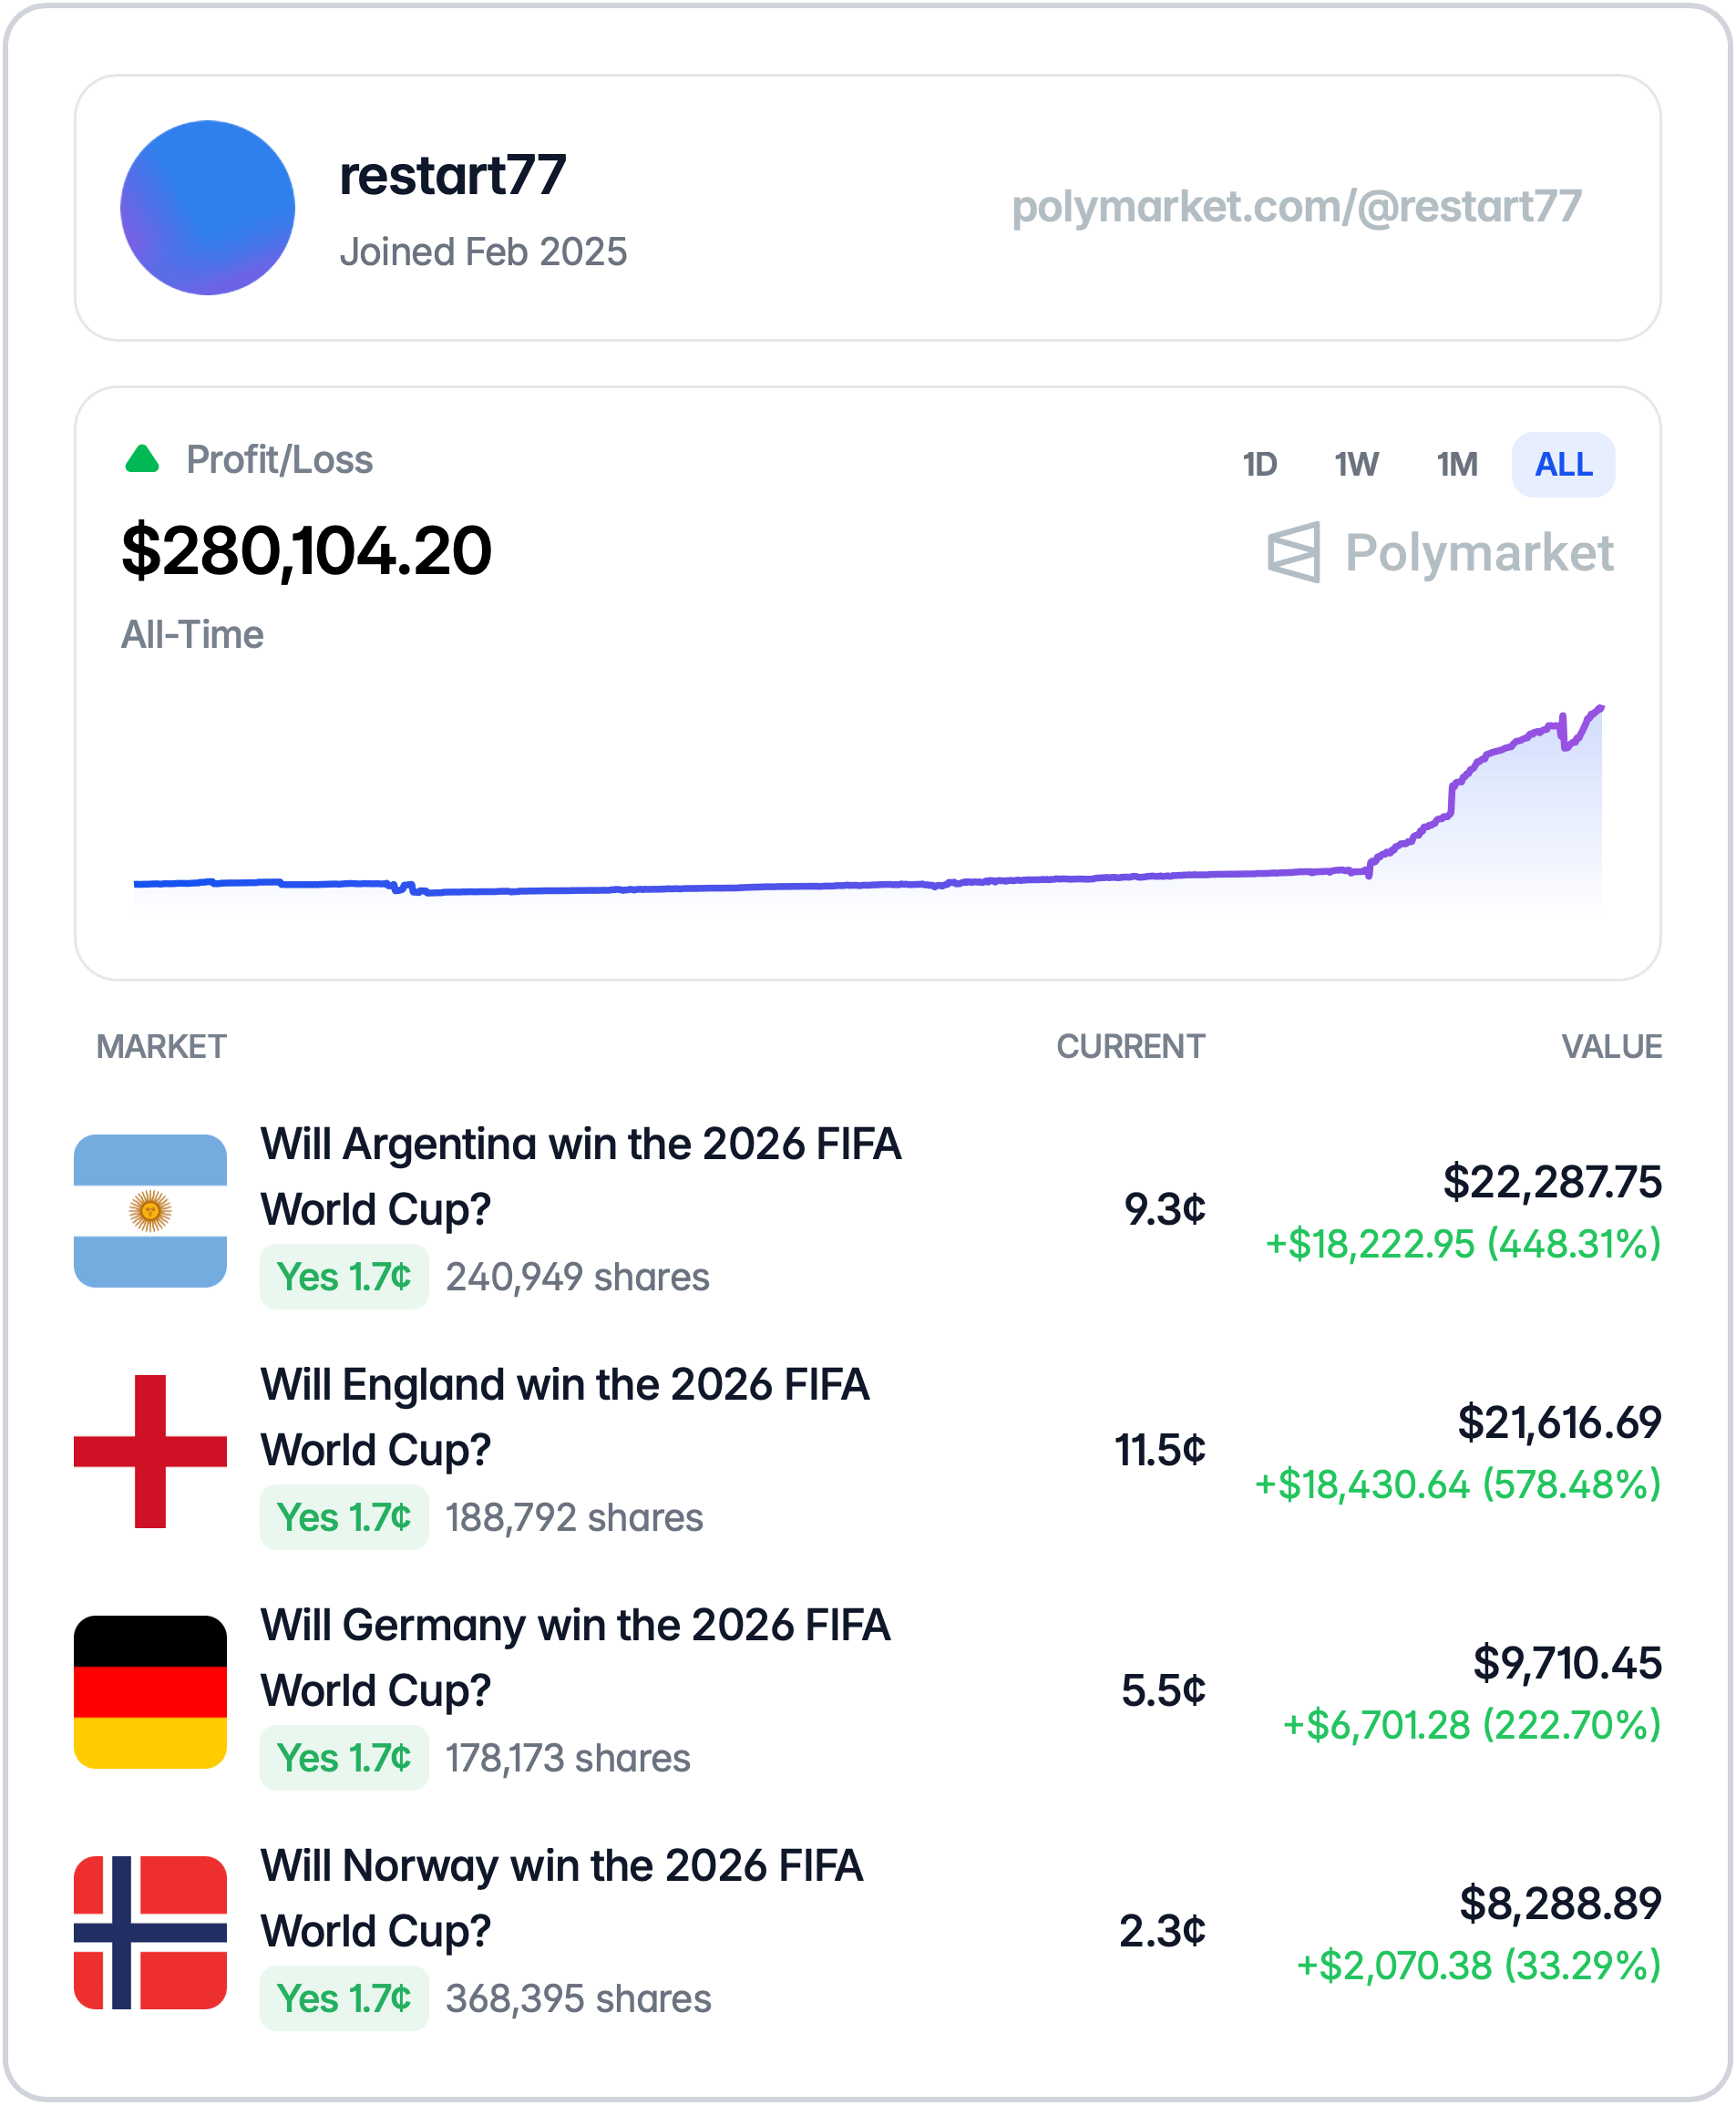Image resolution: width=1736 pixels, height=2105 pixels.
Task: Click the peak of the profit chart
Action: [x=1601, y=707]
